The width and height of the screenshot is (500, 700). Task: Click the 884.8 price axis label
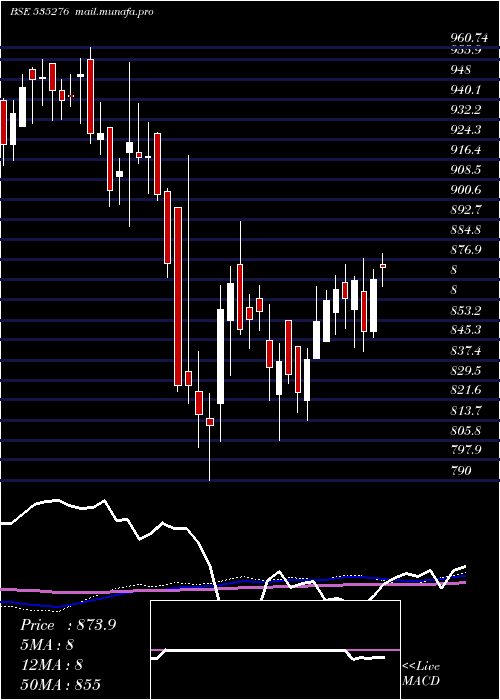(465, 230)
